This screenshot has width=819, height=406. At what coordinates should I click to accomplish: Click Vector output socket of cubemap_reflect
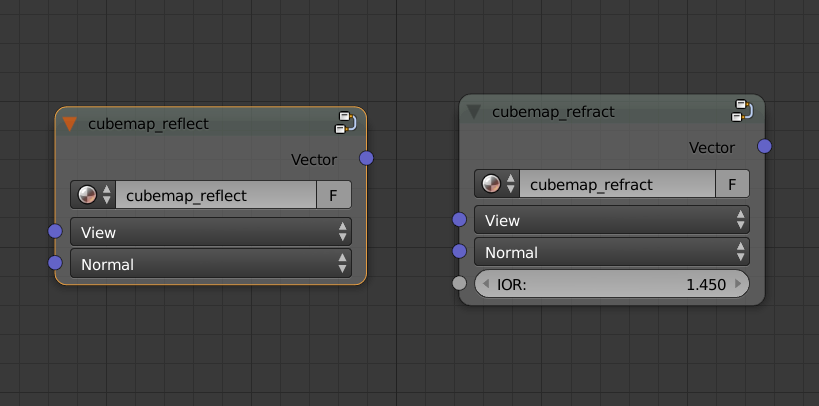366,158
